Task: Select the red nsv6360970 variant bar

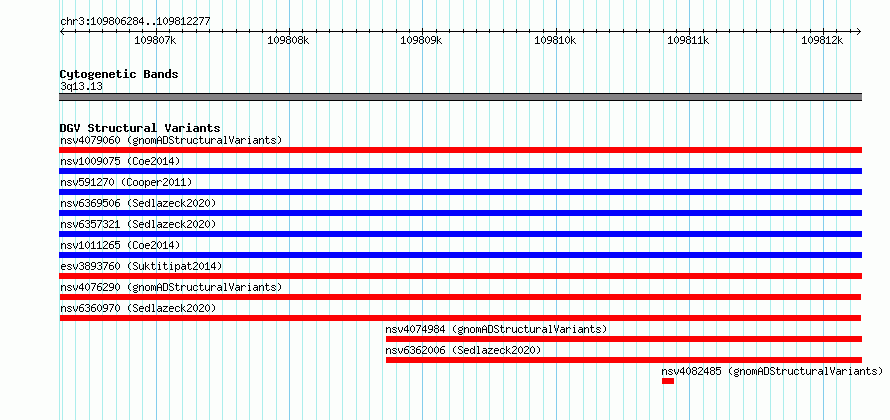Action: pos(460,318)
